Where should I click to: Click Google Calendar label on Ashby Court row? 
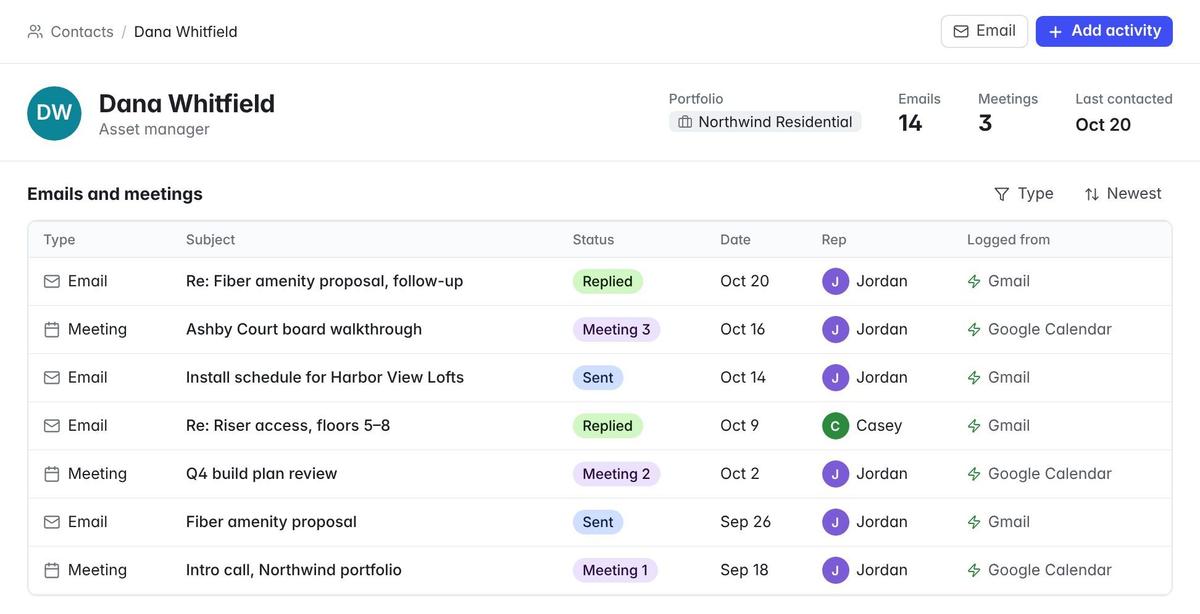(x=1050, y=329)
